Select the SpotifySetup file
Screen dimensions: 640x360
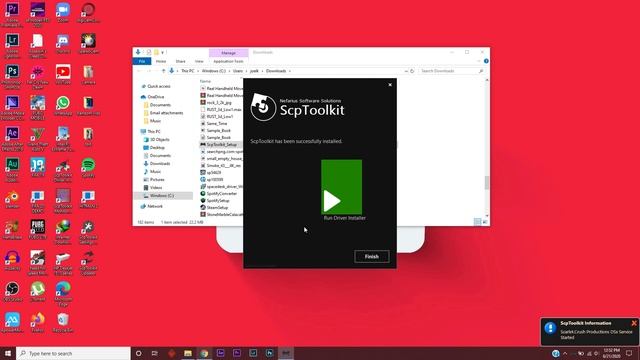click(218, 200)
